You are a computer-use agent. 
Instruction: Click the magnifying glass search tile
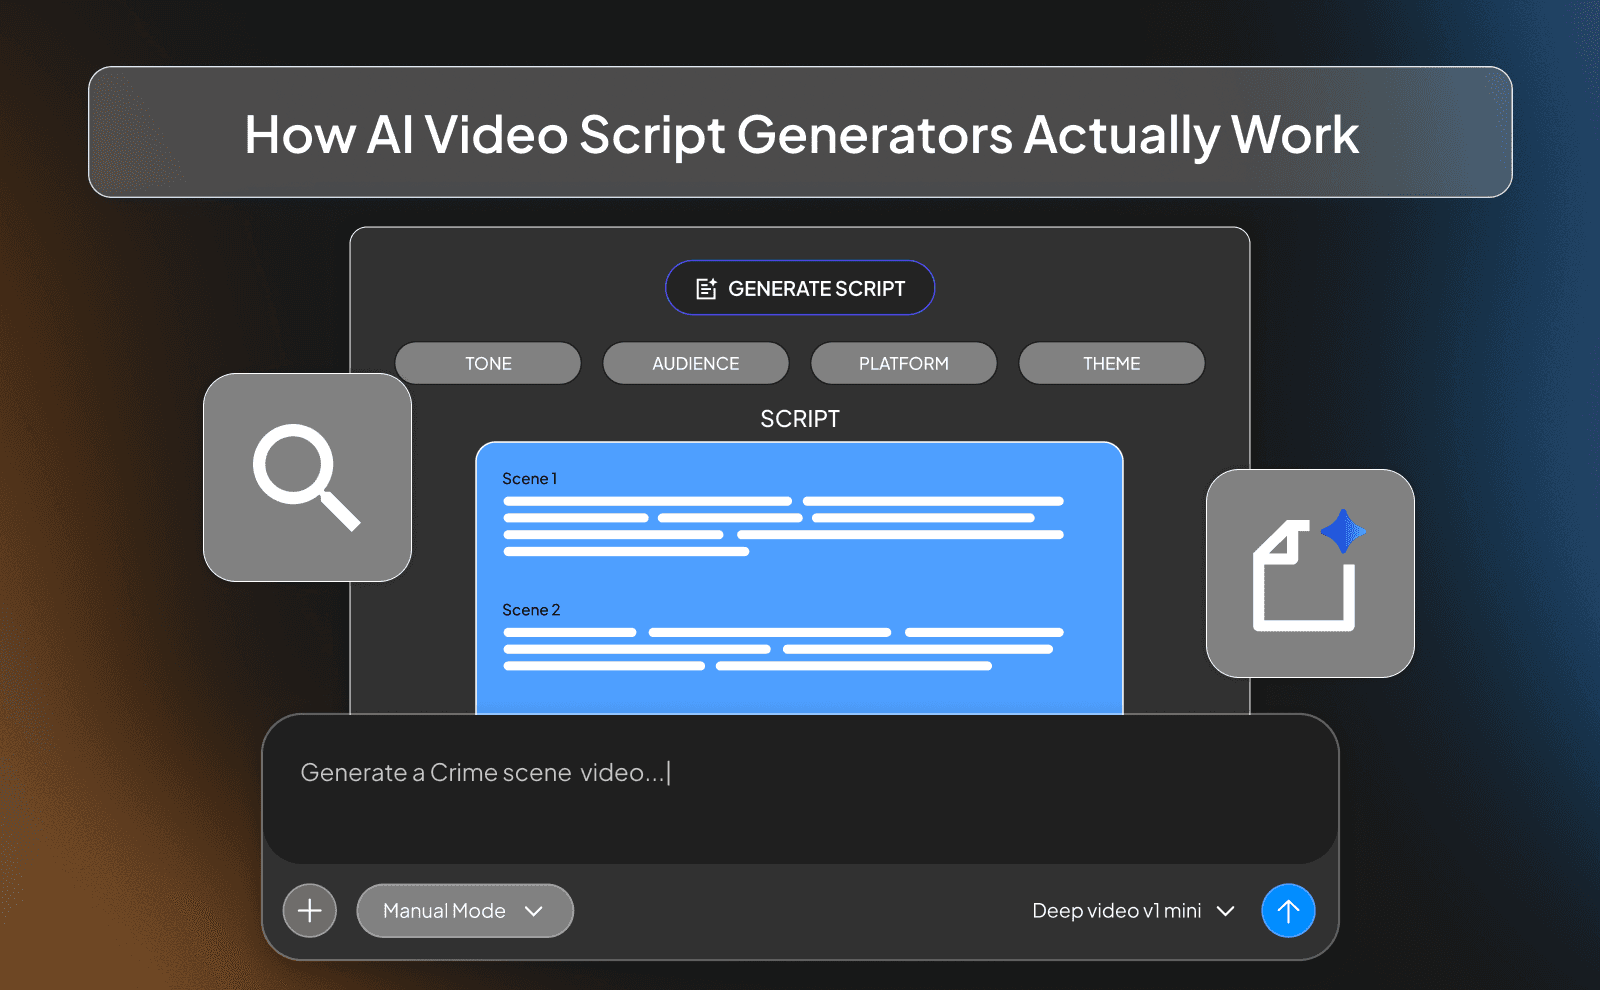(x=307, y=477)
